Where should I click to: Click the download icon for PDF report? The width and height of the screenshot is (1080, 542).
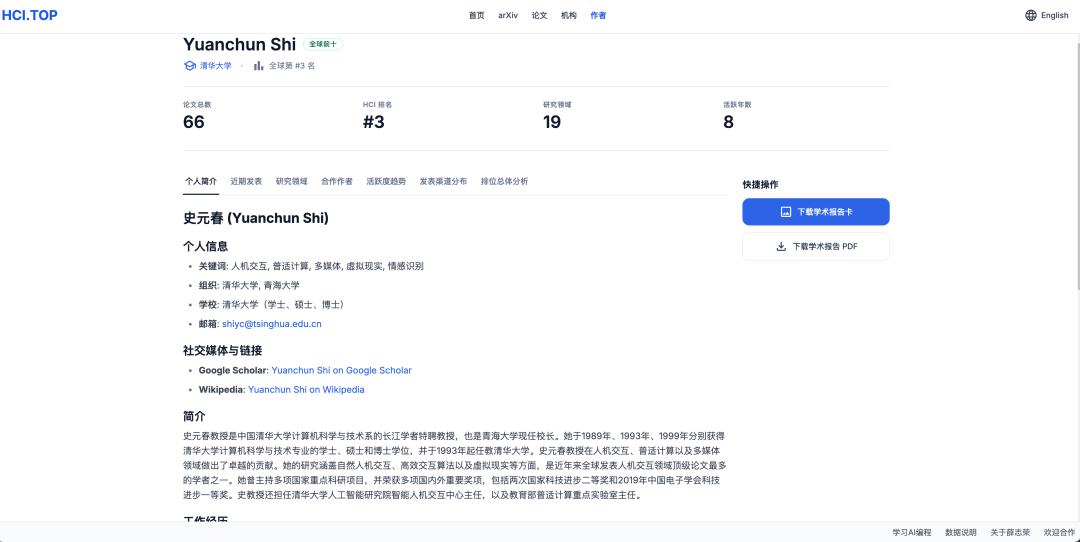pyautogui.click(x=781, y=246)
